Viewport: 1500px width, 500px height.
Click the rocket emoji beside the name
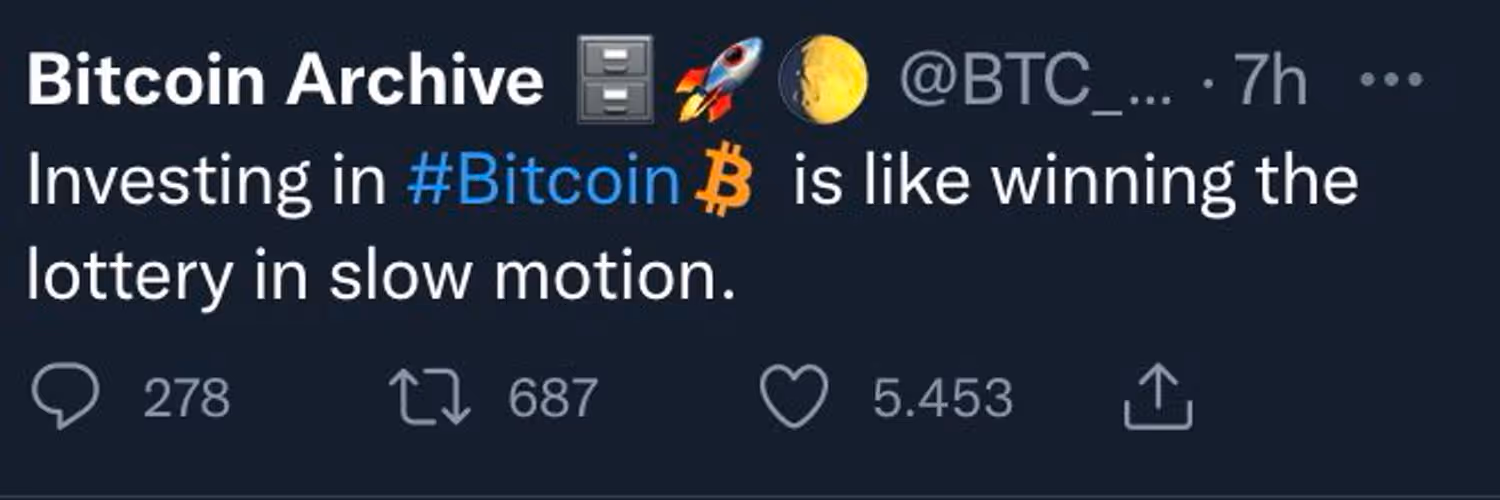(x=718, y=78)
